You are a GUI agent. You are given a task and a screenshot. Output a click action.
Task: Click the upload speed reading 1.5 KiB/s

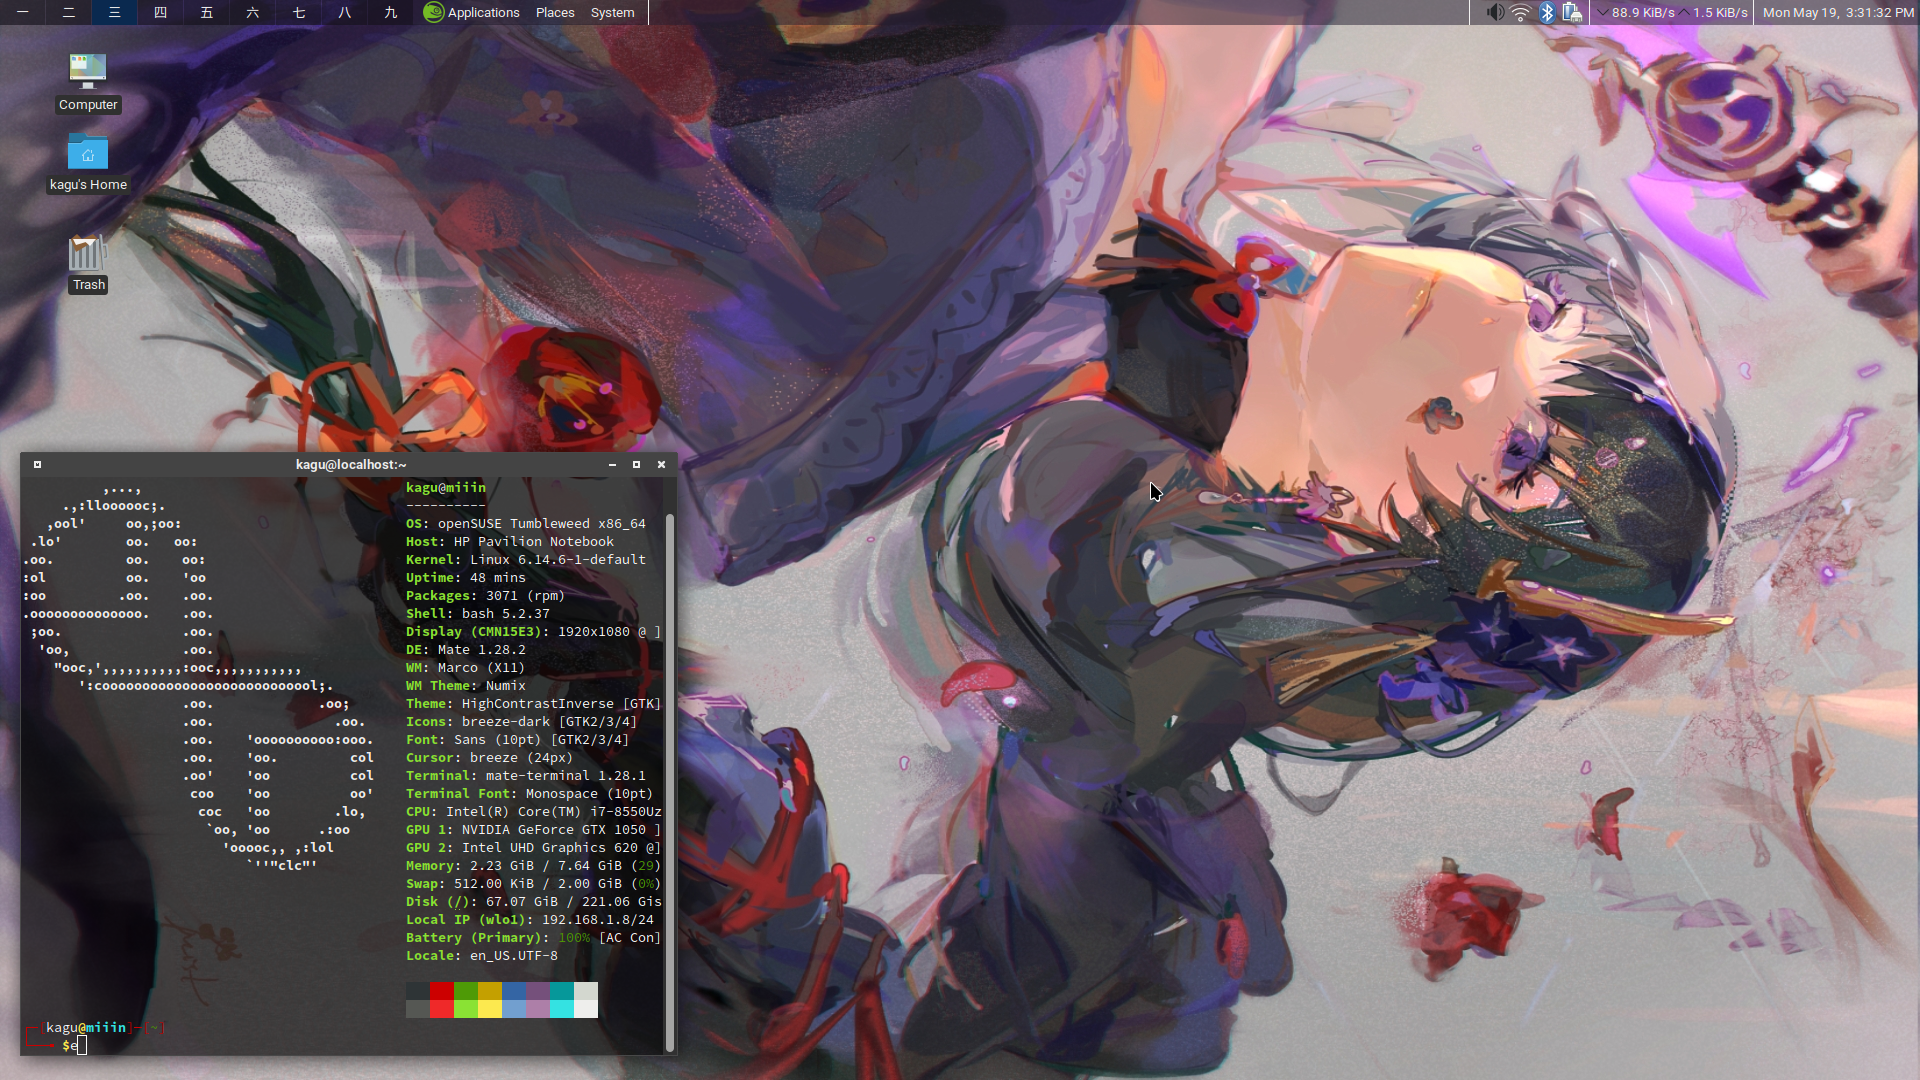1713,12
